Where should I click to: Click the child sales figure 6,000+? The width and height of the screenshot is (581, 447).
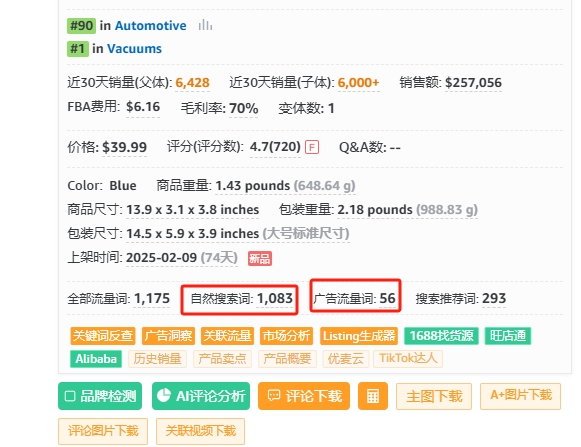pos(358,82)
